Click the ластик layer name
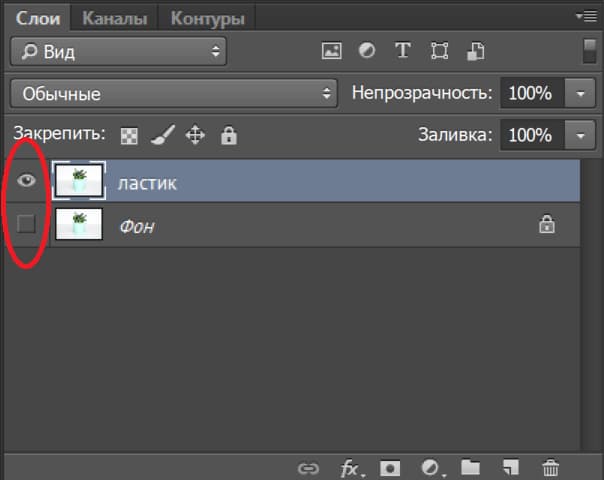The height and width of the screenshot is (480, 604). pyautogui.click(x=147, y=183)
